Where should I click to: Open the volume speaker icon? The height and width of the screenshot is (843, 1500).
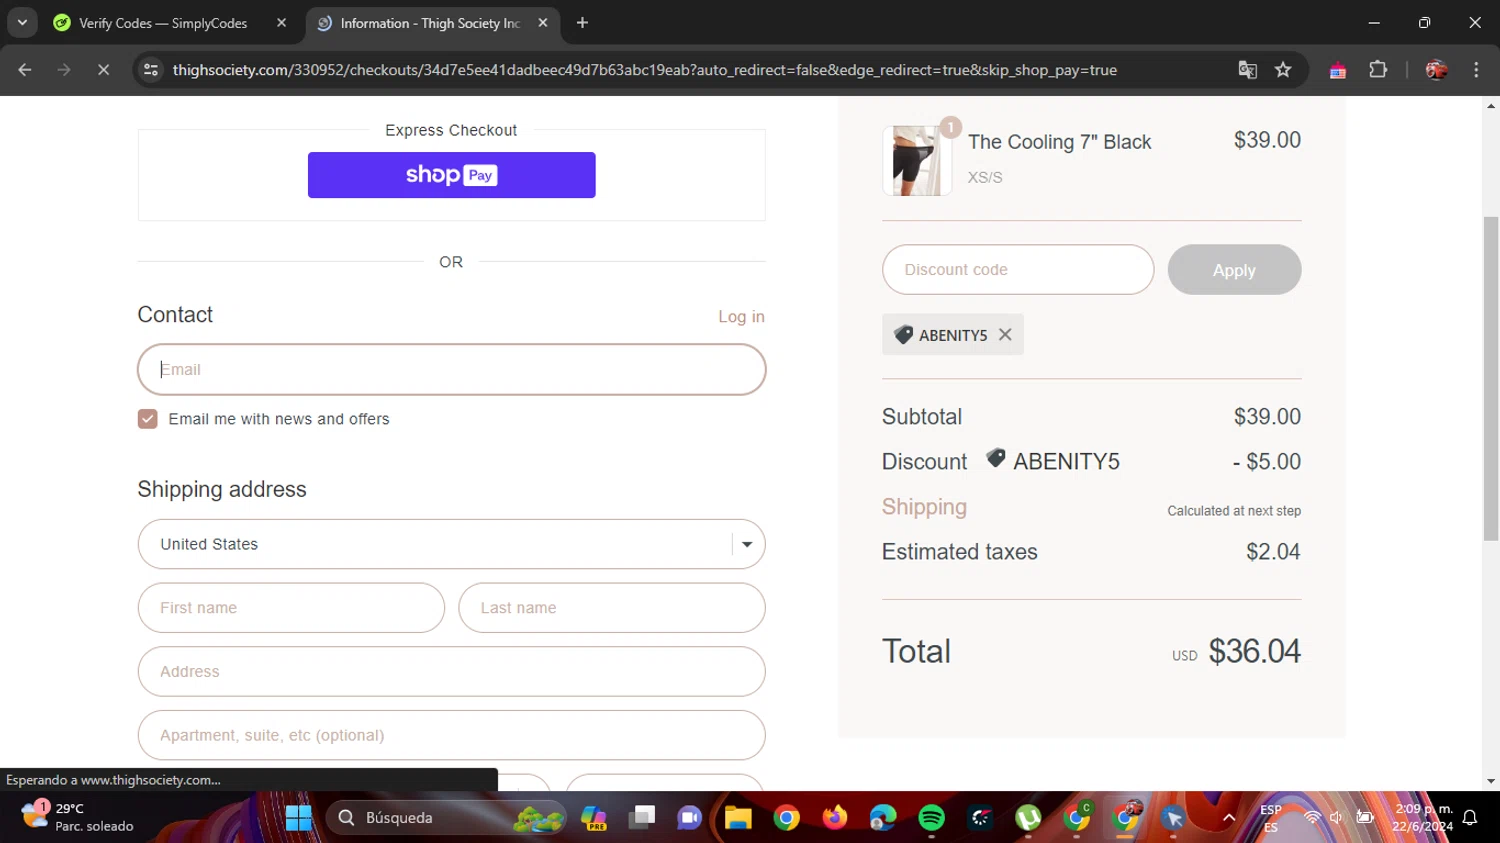tap(1337, 818)
